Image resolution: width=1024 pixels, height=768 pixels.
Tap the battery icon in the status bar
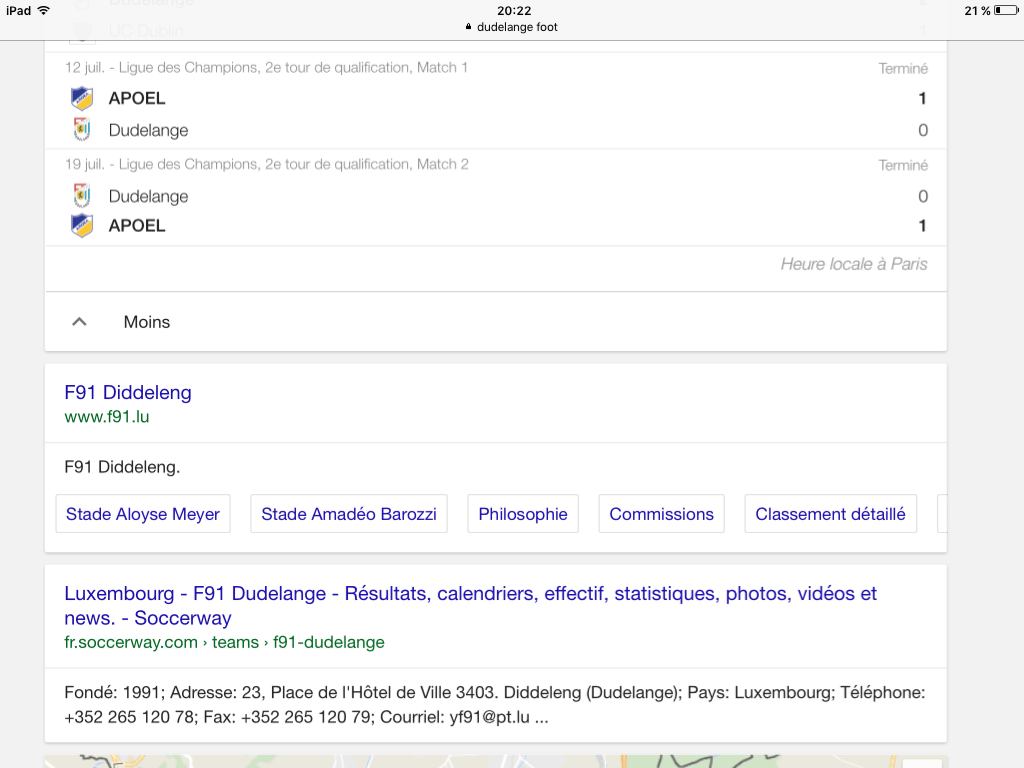click(1004, 10)
